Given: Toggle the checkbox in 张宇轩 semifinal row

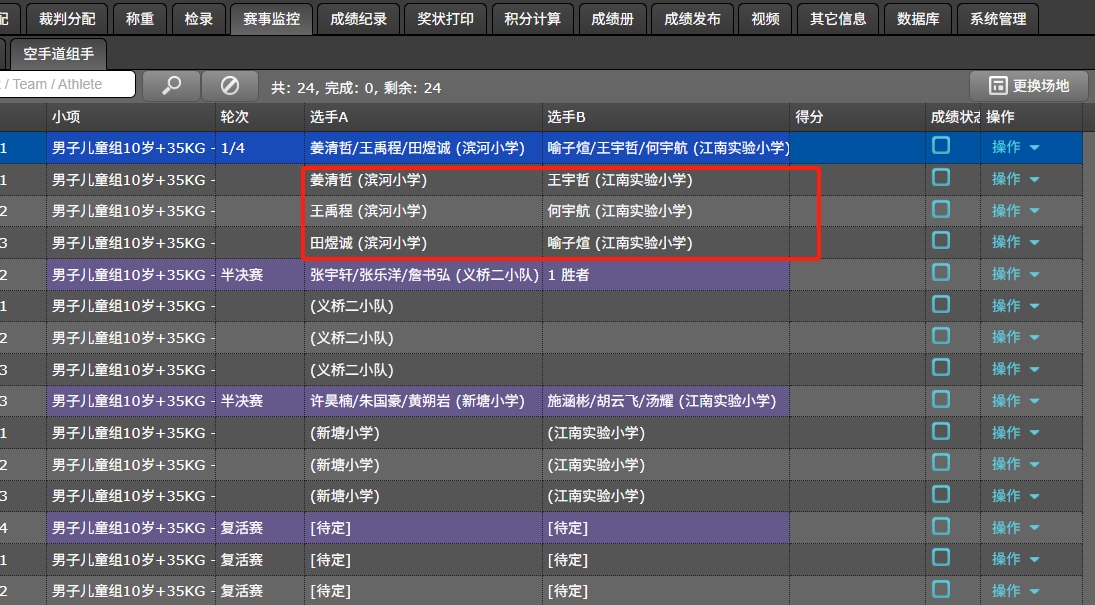Looking at the screenshot, I should [x=941, y=273].
